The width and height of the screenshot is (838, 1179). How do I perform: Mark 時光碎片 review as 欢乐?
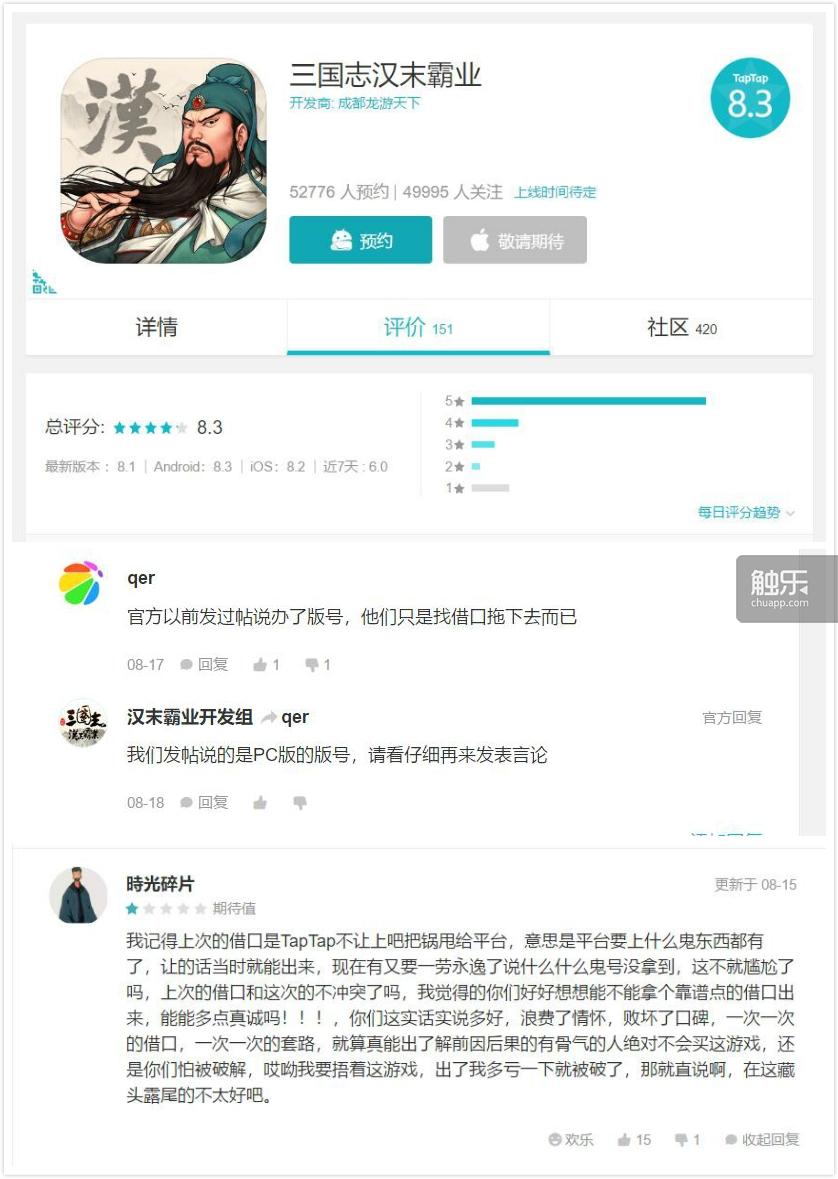coord(571,1140)
